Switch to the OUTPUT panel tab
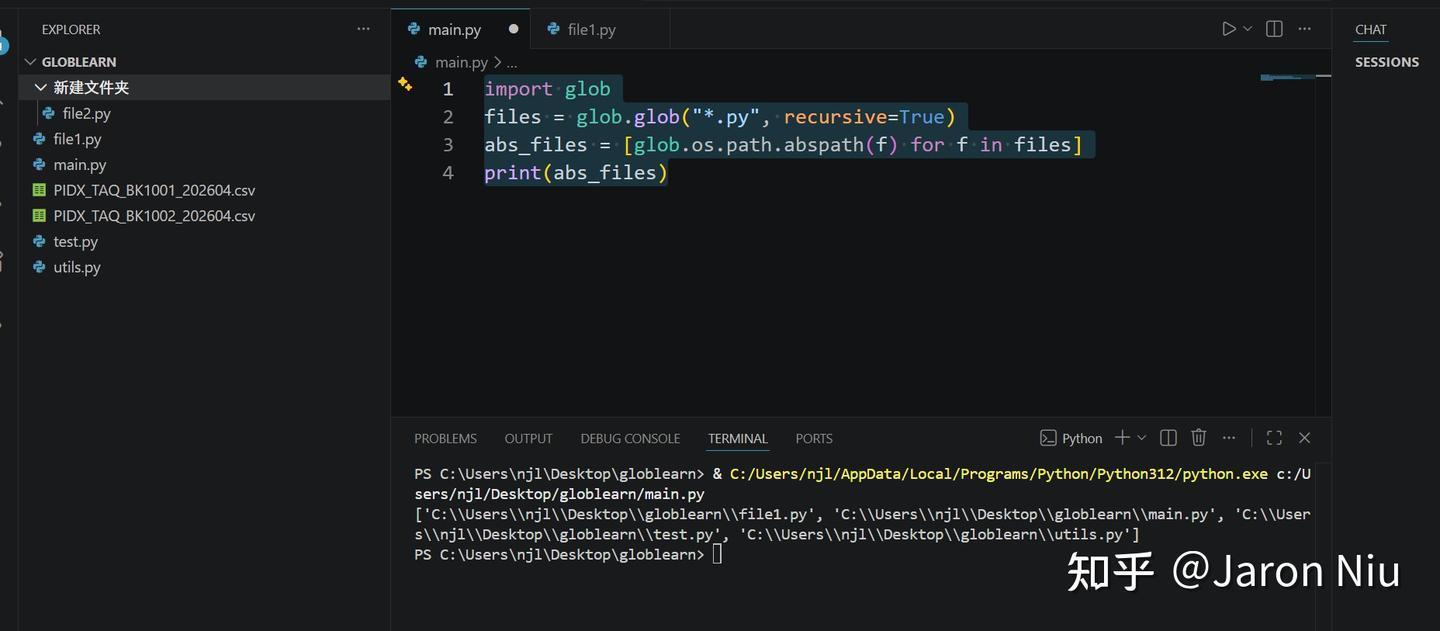Image resolution: width=1440 pixels, height=631 pixels. click(x=528, y=439)
